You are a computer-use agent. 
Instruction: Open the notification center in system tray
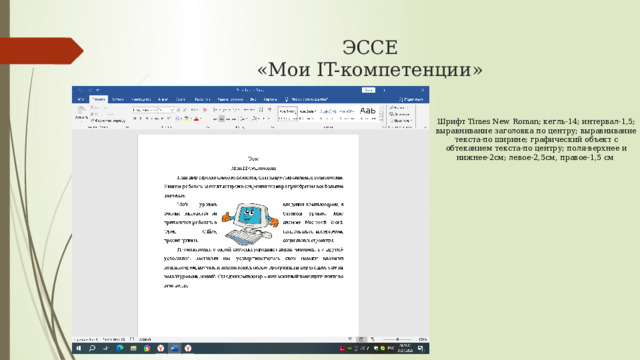pos(421,348)
